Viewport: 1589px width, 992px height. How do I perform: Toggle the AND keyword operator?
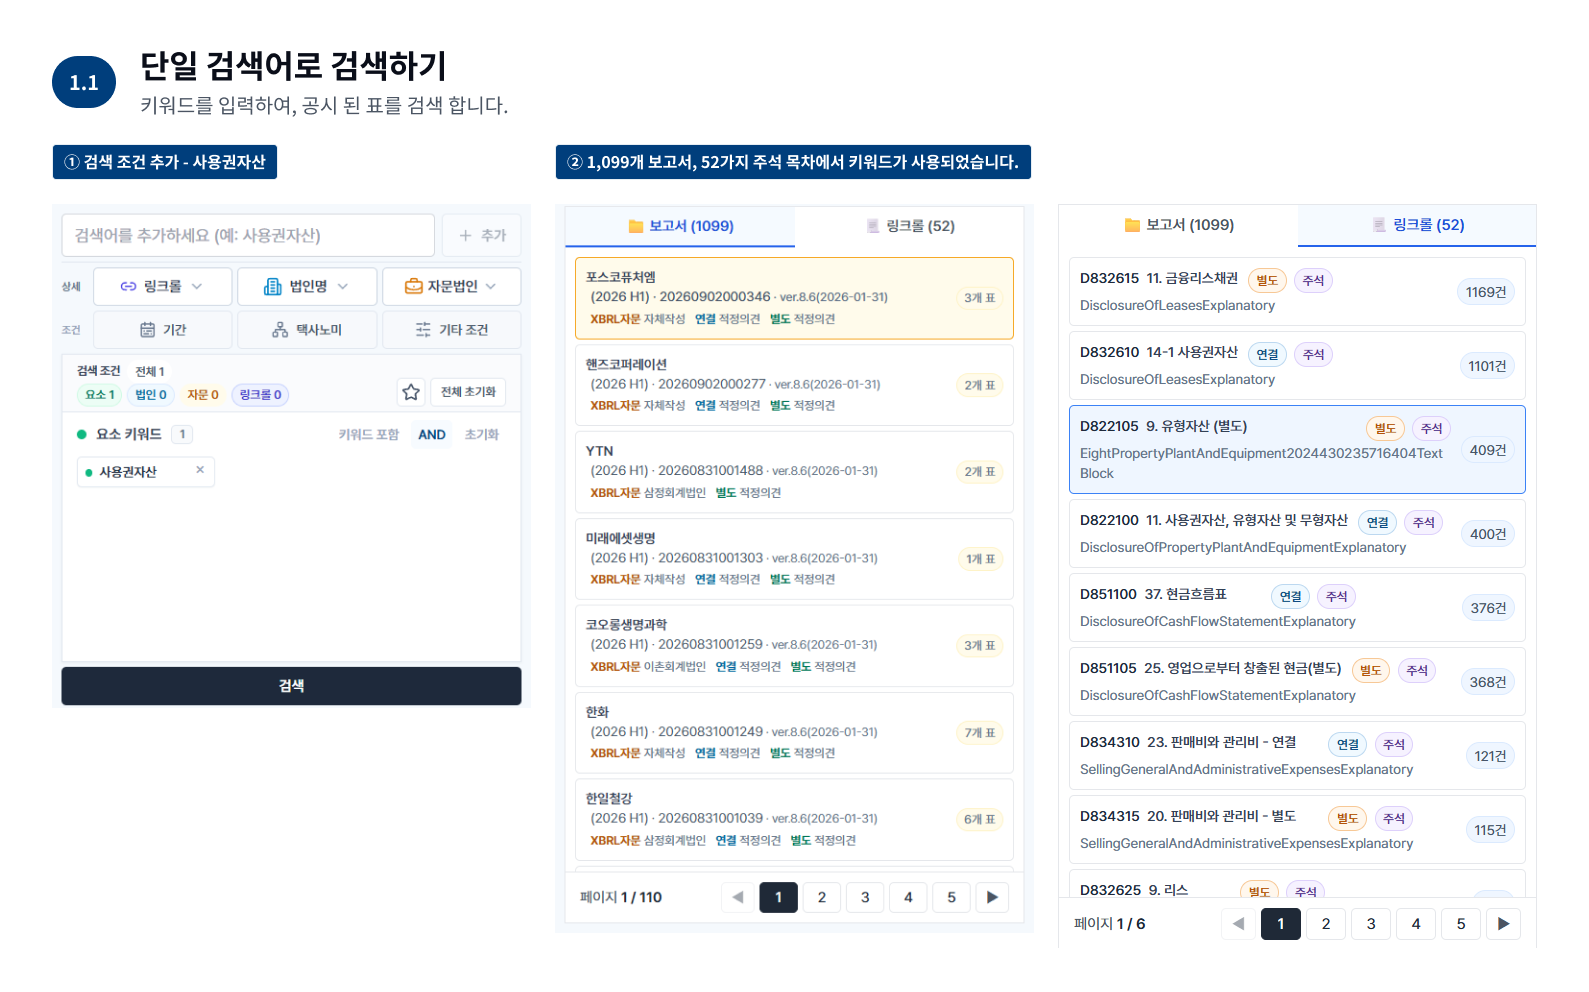pos(432,434)
